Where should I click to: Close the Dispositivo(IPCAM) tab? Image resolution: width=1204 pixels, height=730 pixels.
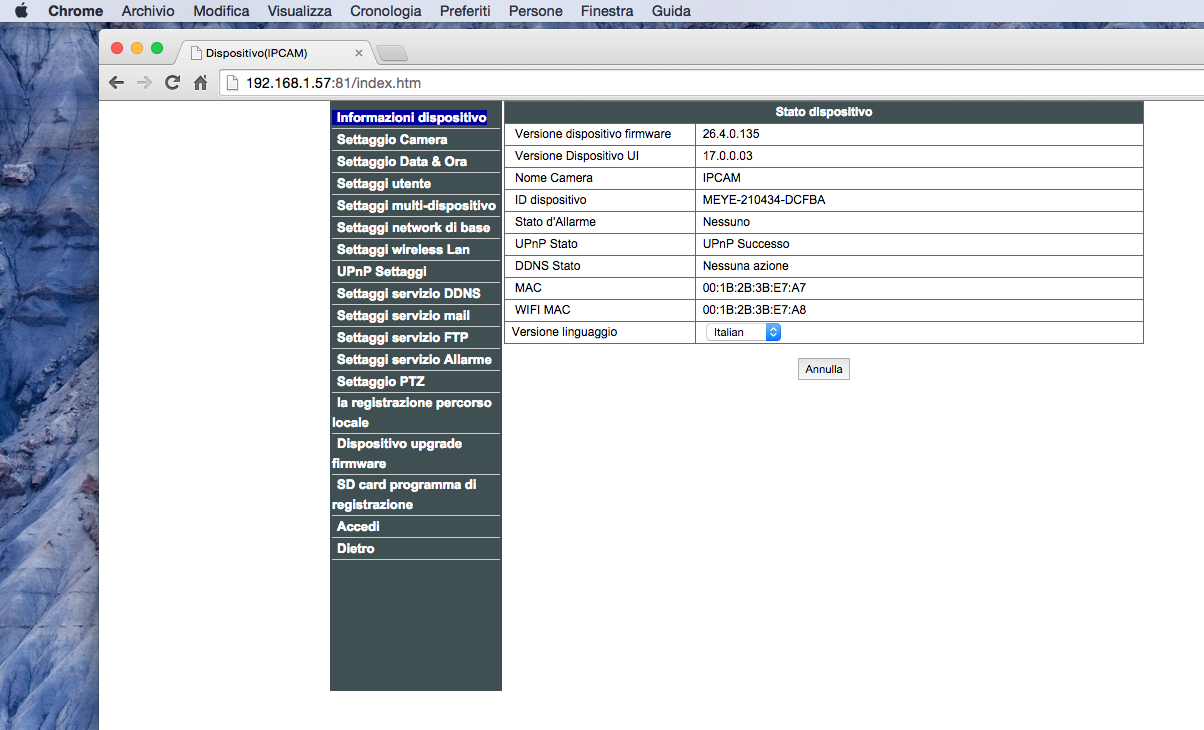click(359, 53)
